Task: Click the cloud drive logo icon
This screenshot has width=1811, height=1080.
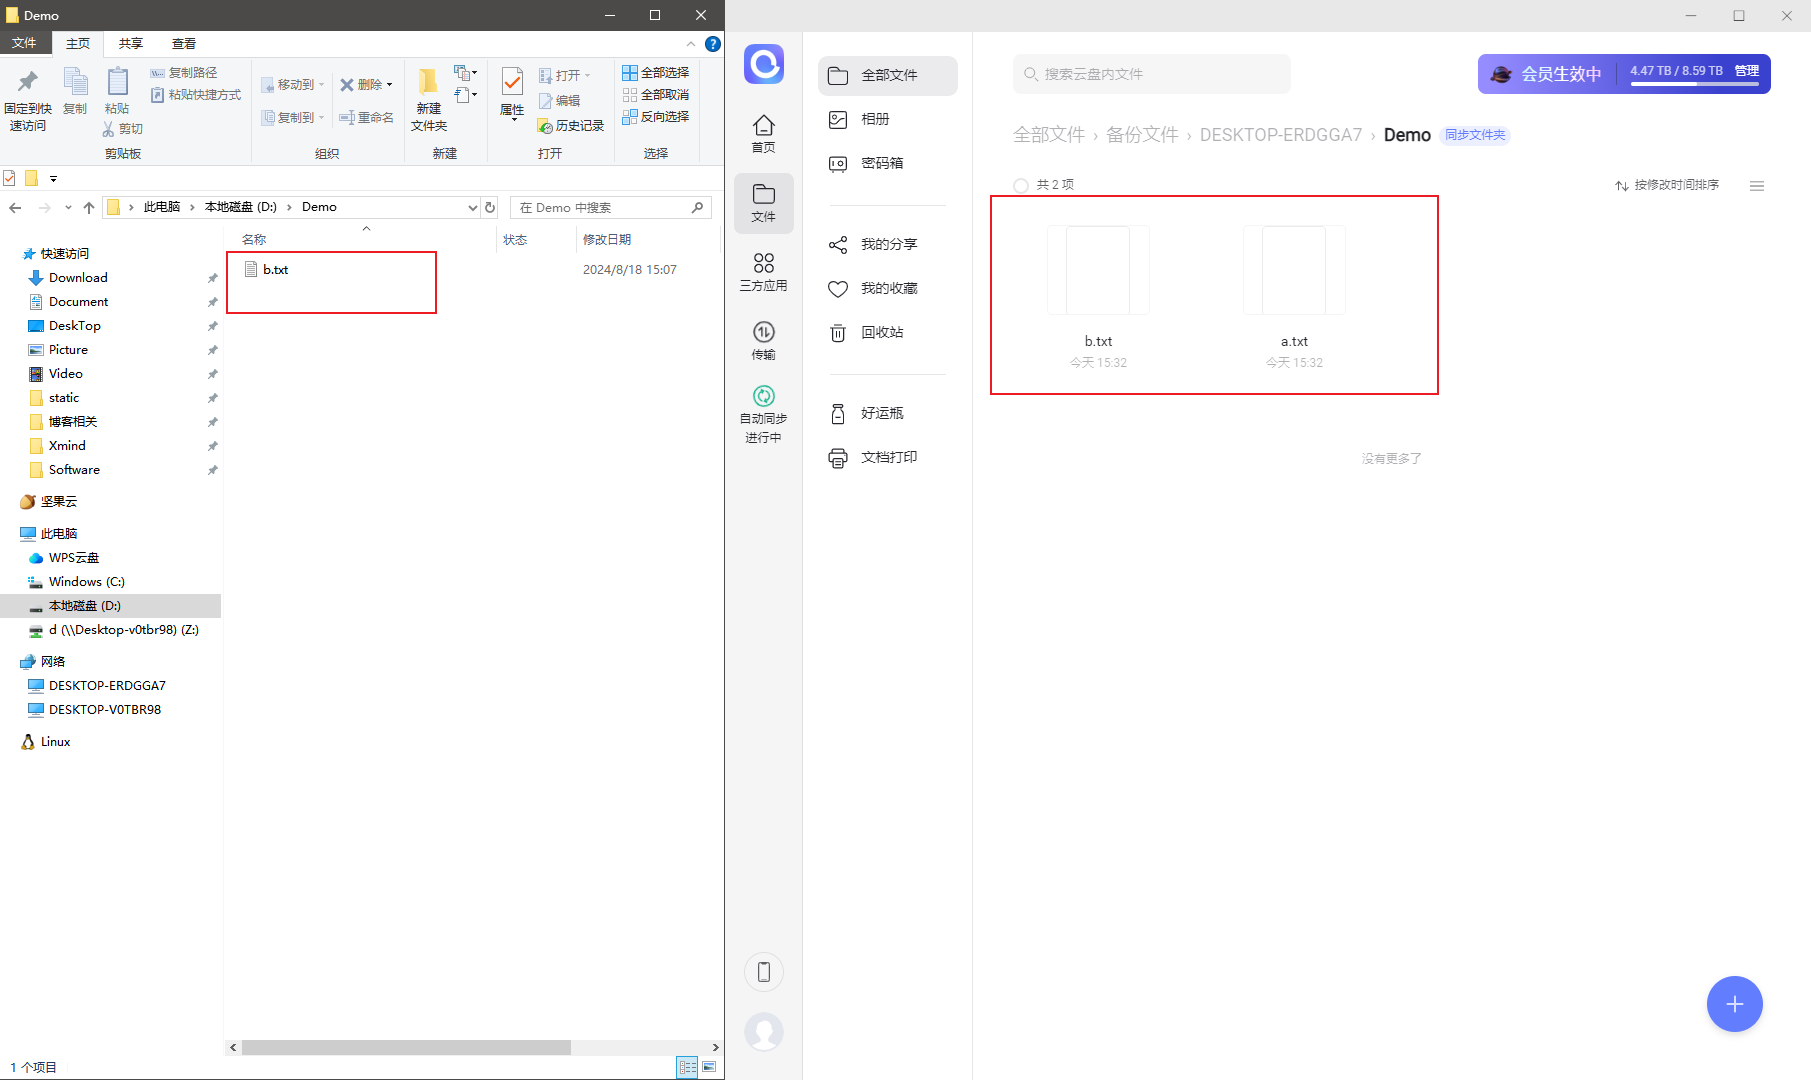Action: (x=764, y=64)
